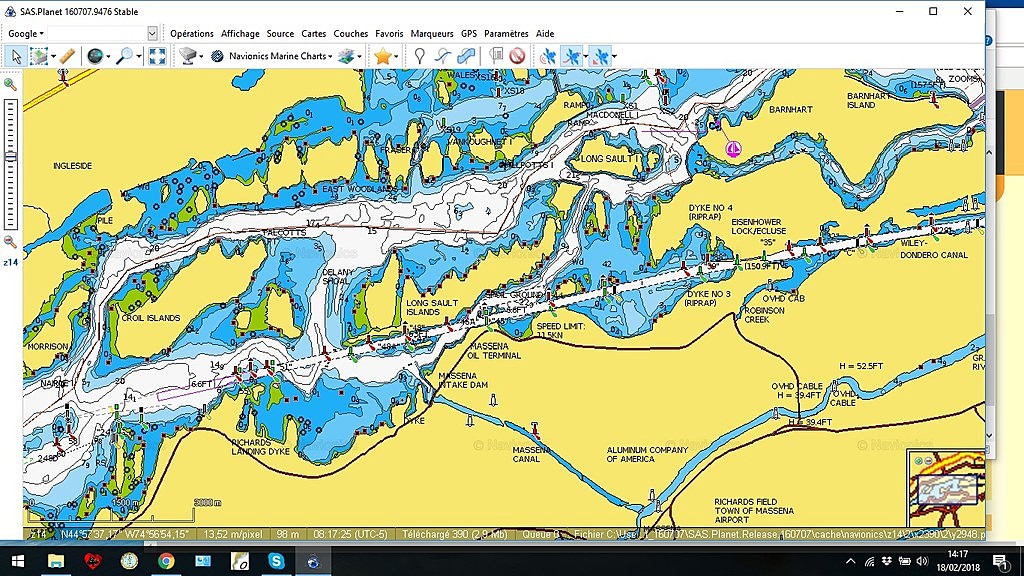This screenshot has width=1024, height=576.
Task: Open the search history combo arrow
Action: click(152, 33)
